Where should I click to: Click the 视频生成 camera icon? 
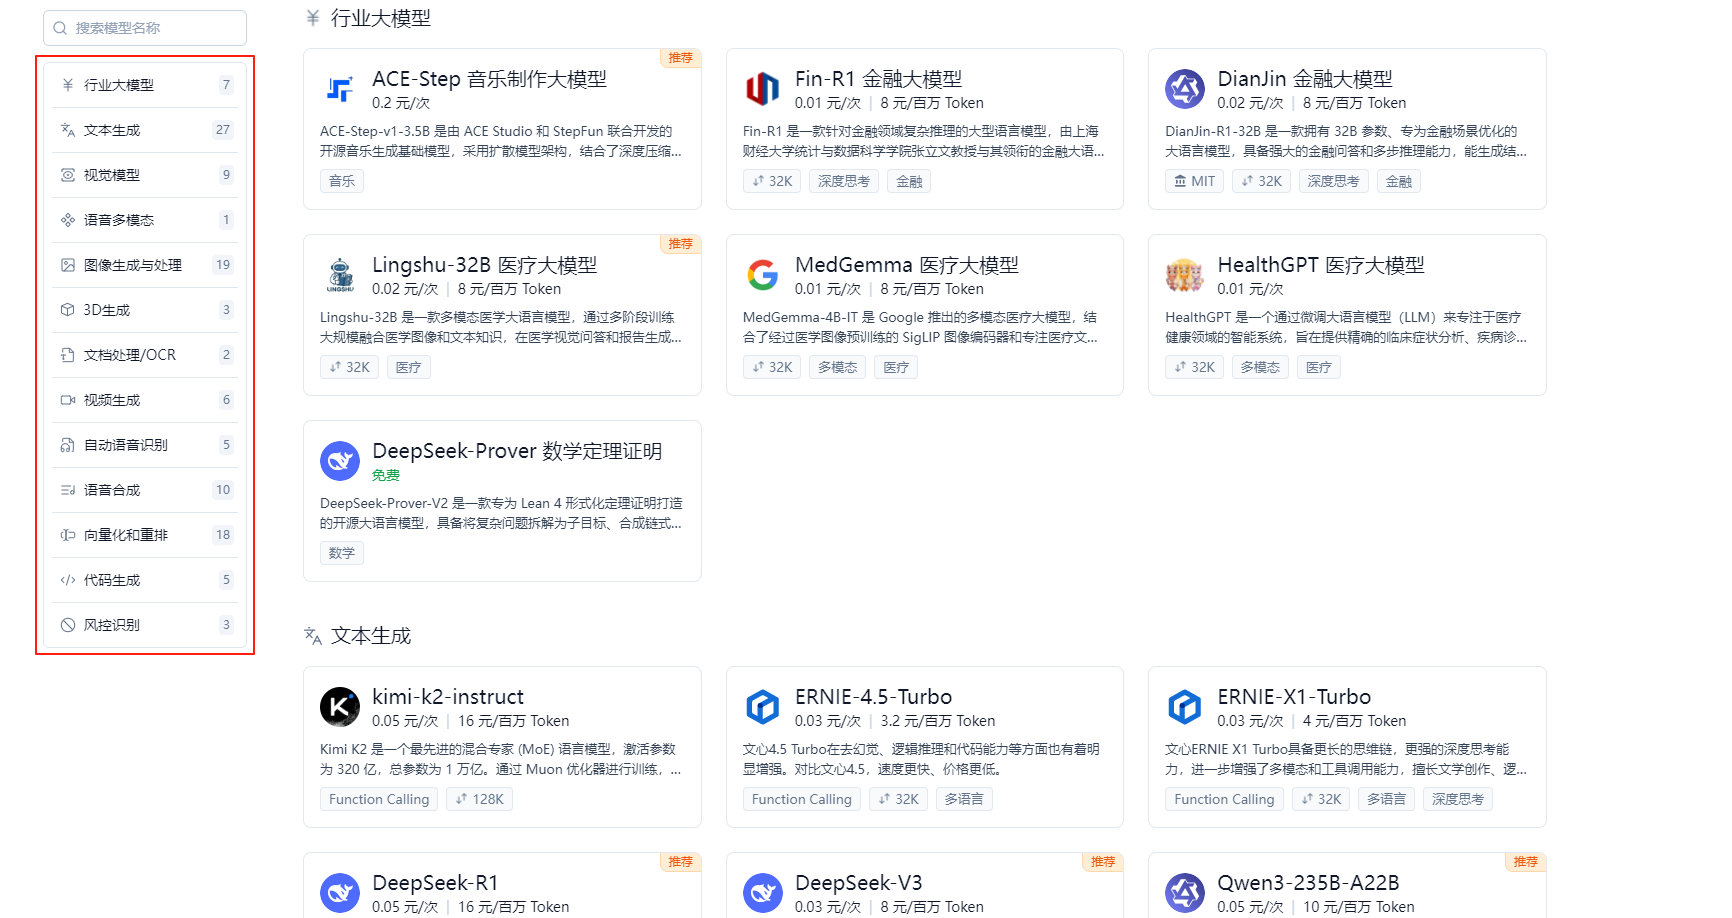pos(68,400)
